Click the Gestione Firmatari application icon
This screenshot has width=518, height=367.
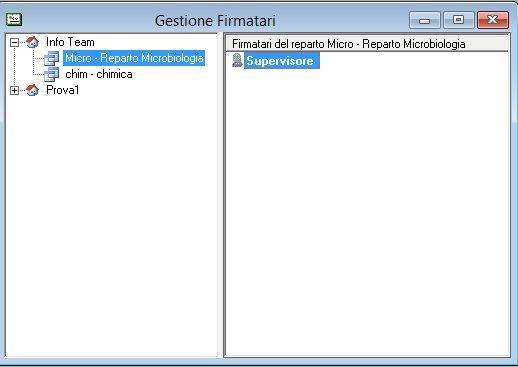[x=14, y=19]
